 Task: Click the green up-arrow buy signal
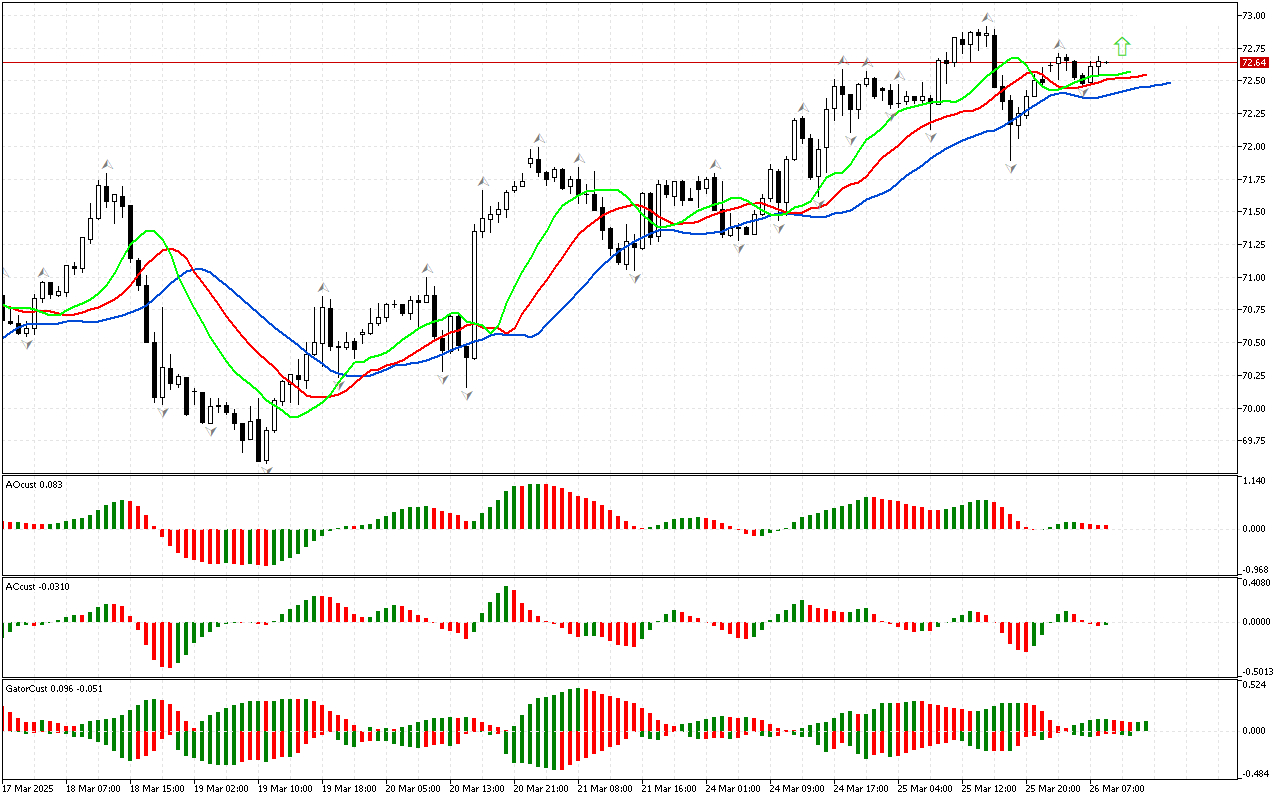click(x=1122, y=46)
